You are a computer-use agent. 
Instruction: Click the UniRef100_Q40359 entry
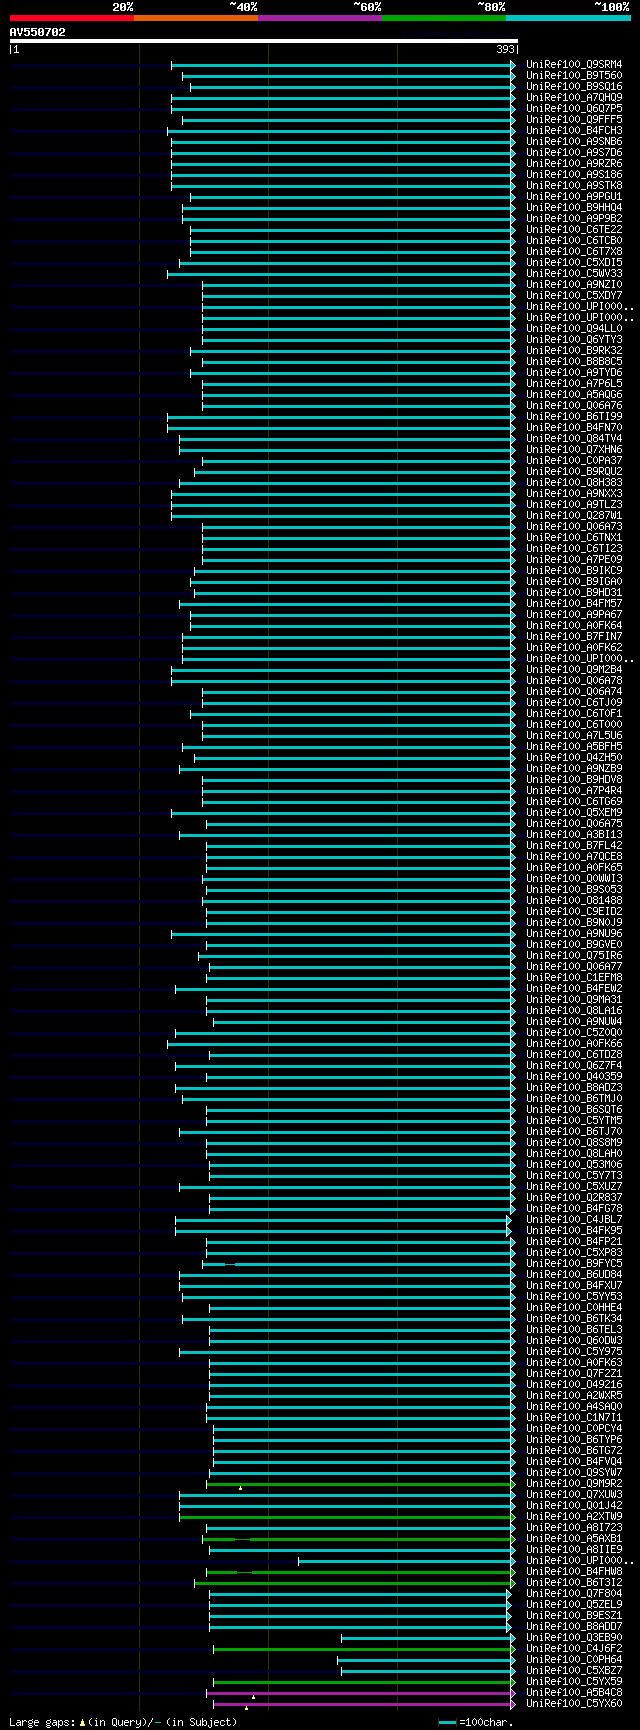(574, 1077)
